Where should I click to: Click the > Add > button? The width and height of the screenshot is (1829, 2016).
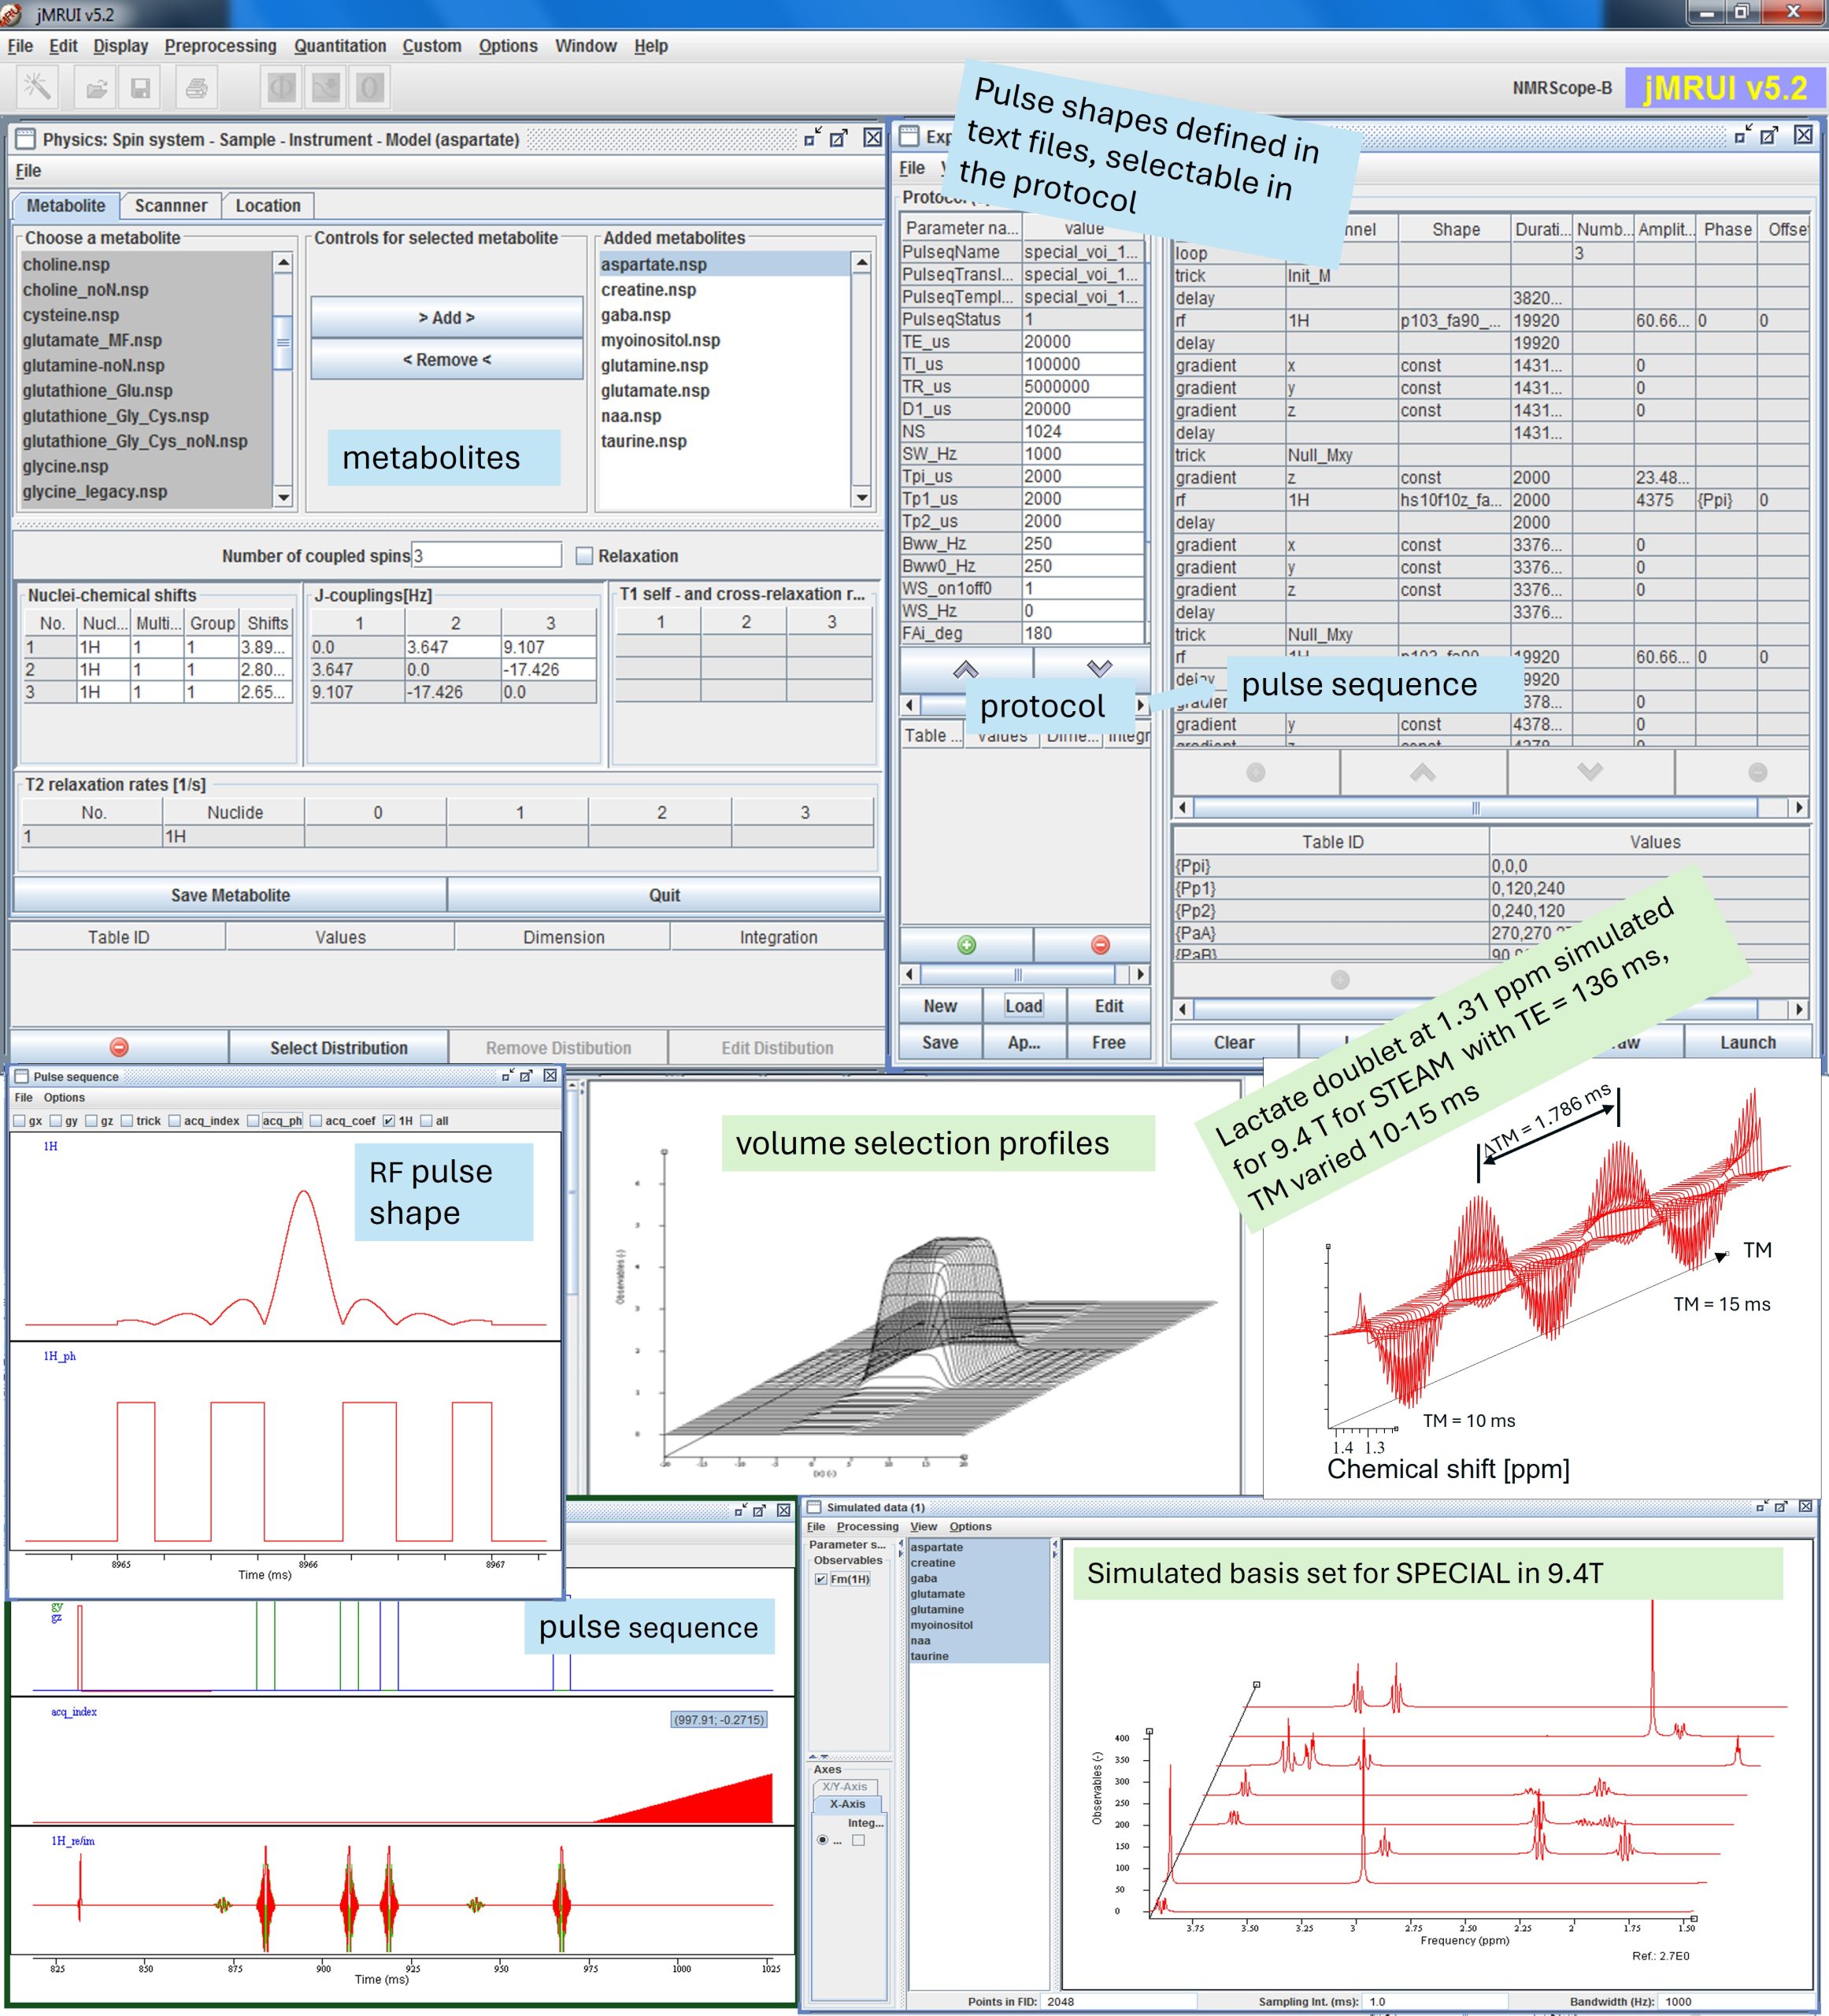(446, 317)
